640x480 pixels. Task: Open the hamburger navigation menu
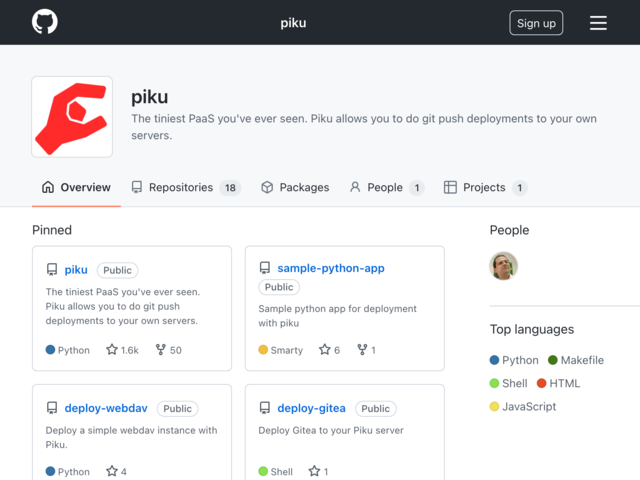[598, 23]
